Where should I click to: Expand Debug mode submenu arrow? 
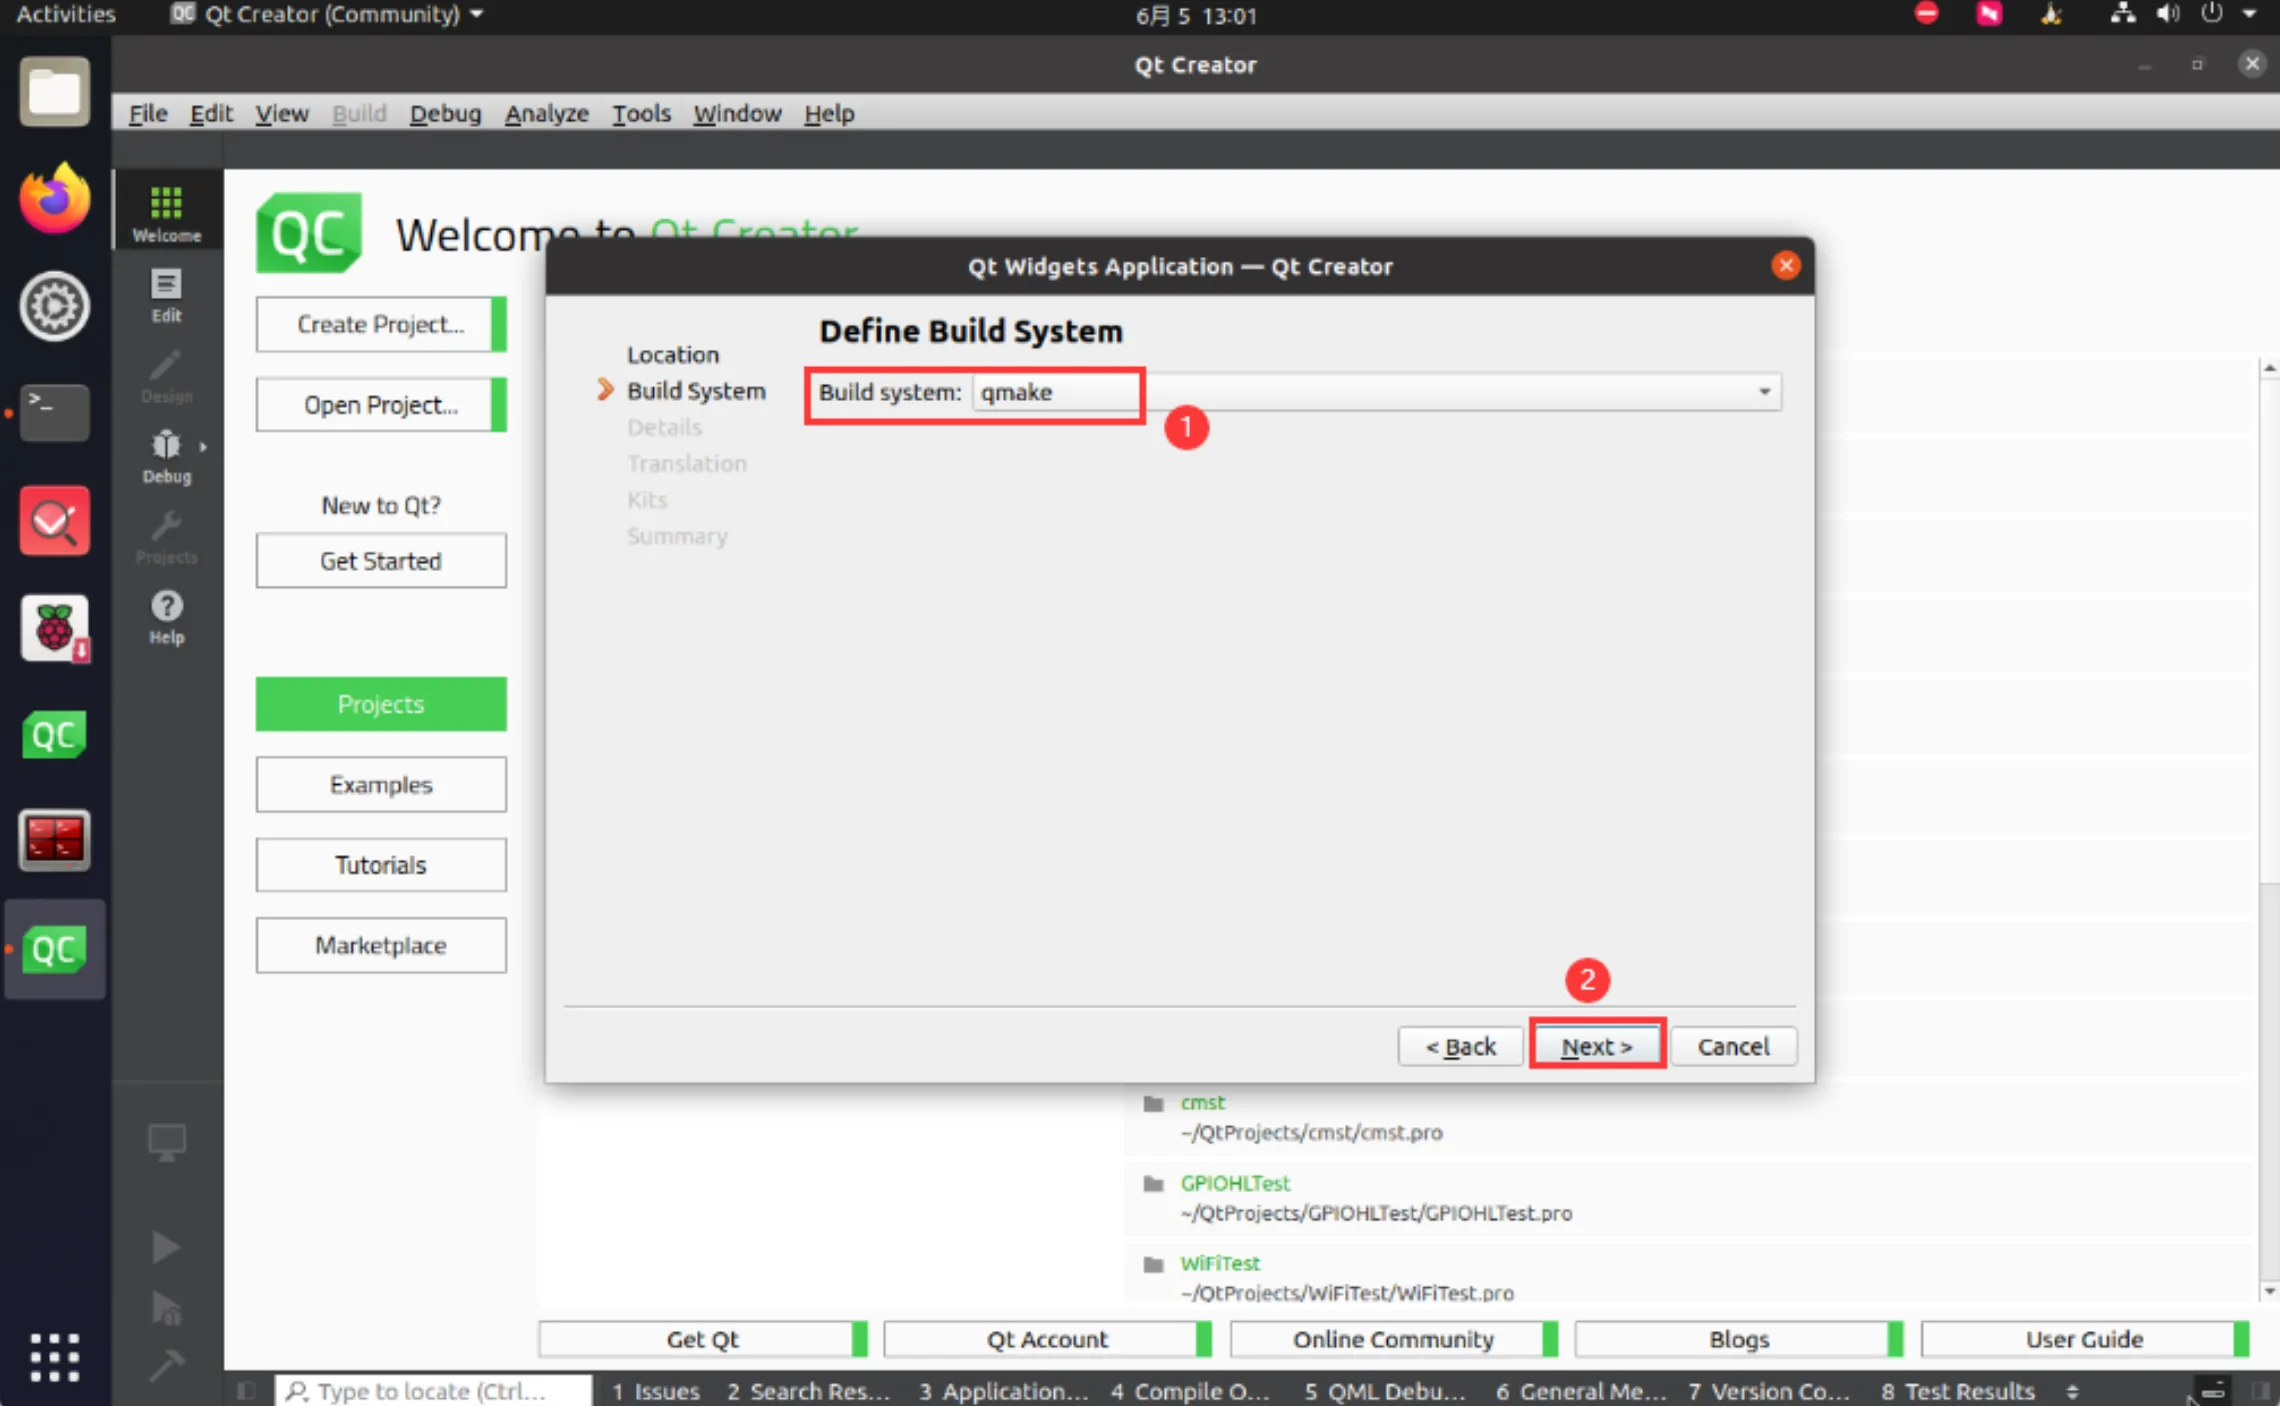pyautogui.click(x=203, y=447)
